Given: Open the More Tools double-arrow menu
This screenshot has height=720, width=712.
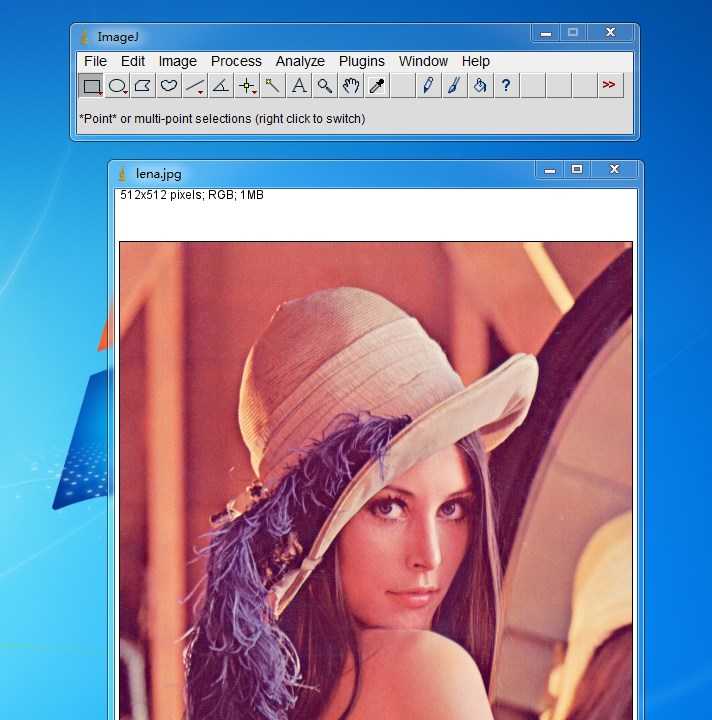Looking at the screenshot, I should pos(610,85).
